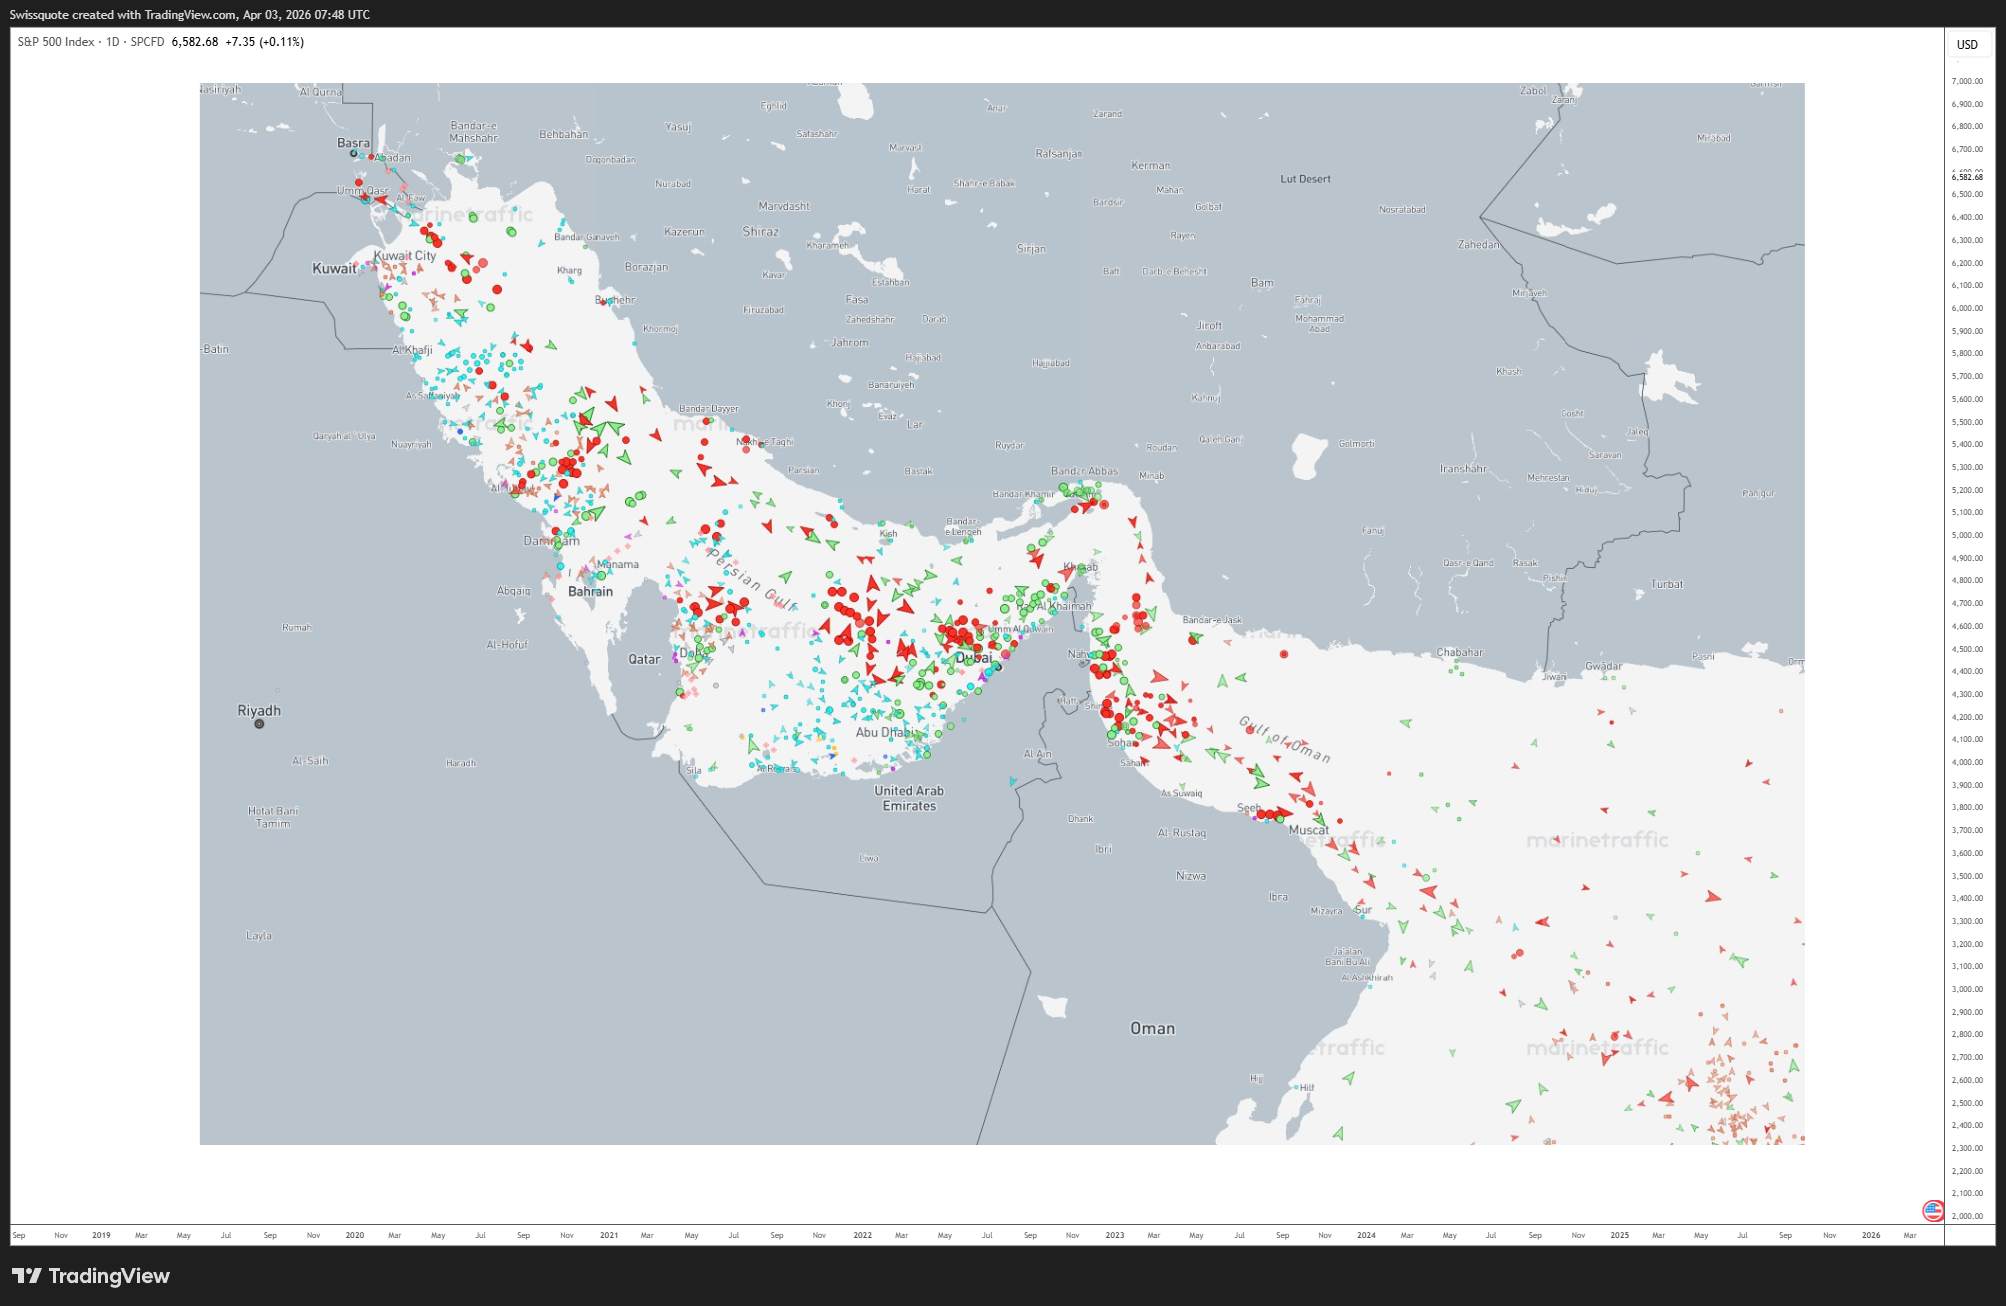2006x1306 pixels.
Task: Click the 2025 year marker on the time axis
Action: tap(1619, 1235)
